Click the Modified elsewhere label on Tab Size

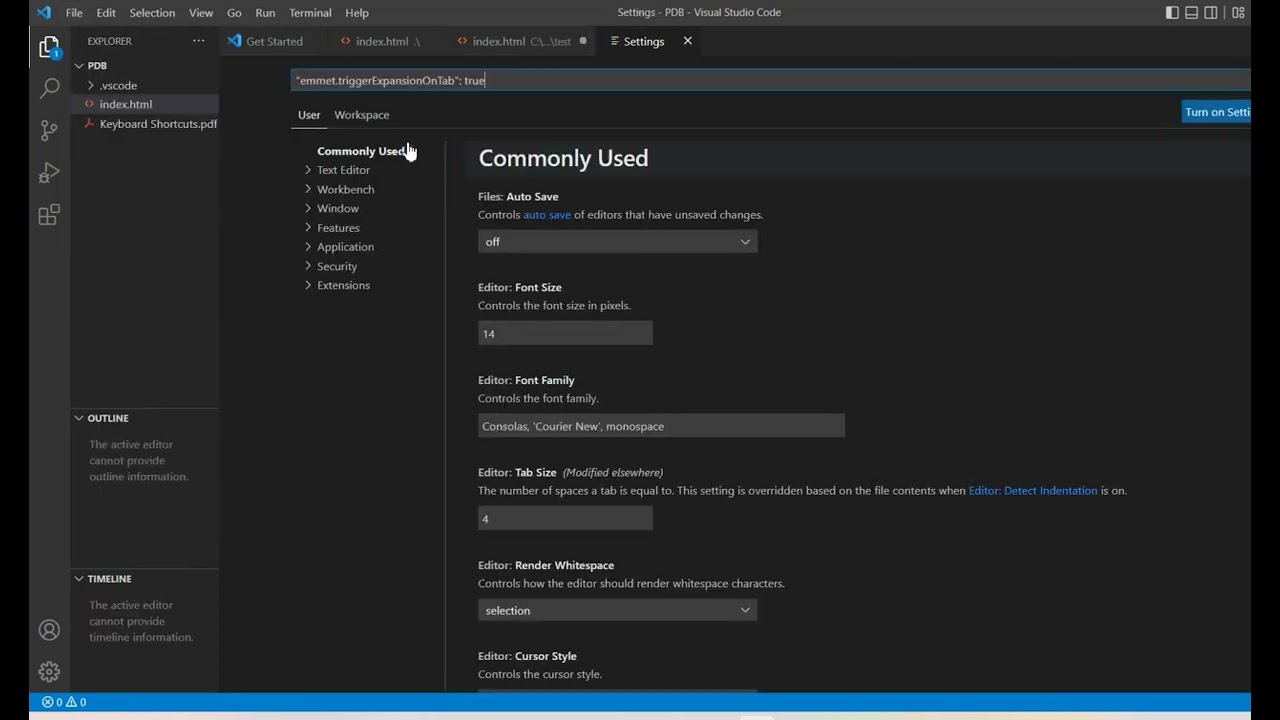click(613, 473)
